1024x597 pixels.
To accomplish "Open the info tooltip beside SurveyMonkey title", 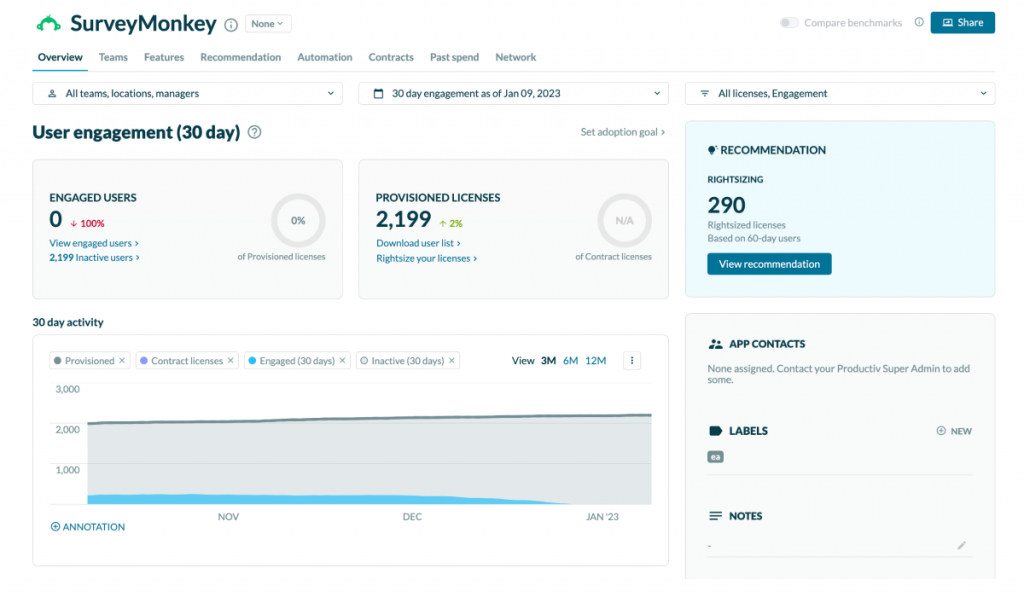I will (230, 23).
